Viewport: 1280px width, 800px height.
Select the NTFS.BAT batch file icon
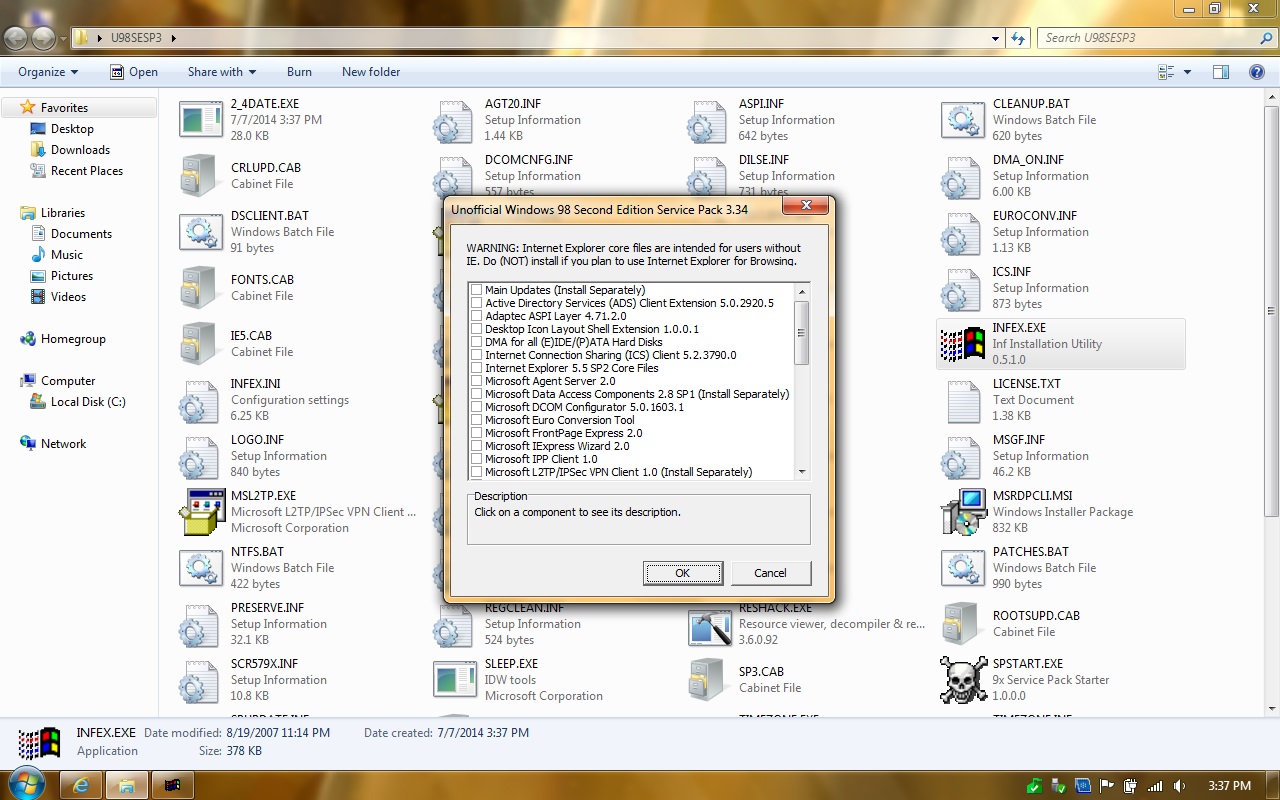201,568
